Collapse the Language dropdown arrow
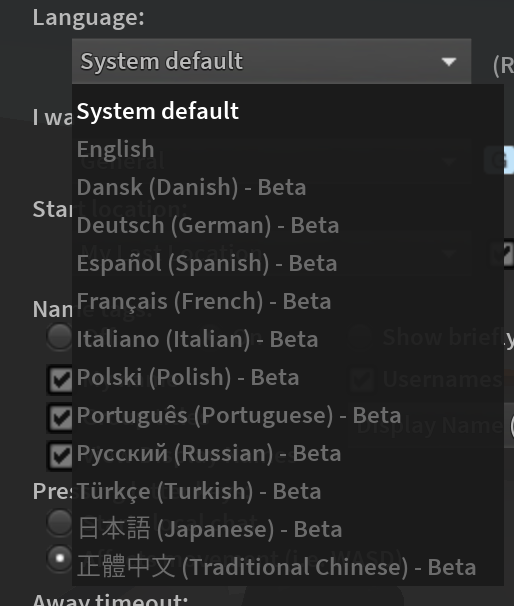This screenshot has width=514, height=606. [x=449, y=62]
